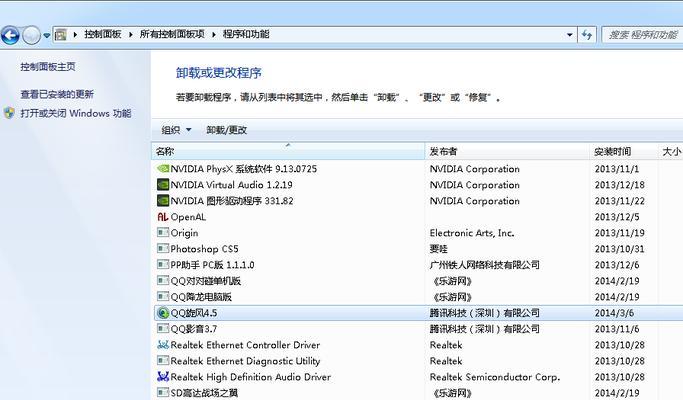683x400 pixels.
Task: Click the name PP助手 PC版 1.1.1.0
Action: click(x=212, y=265)
